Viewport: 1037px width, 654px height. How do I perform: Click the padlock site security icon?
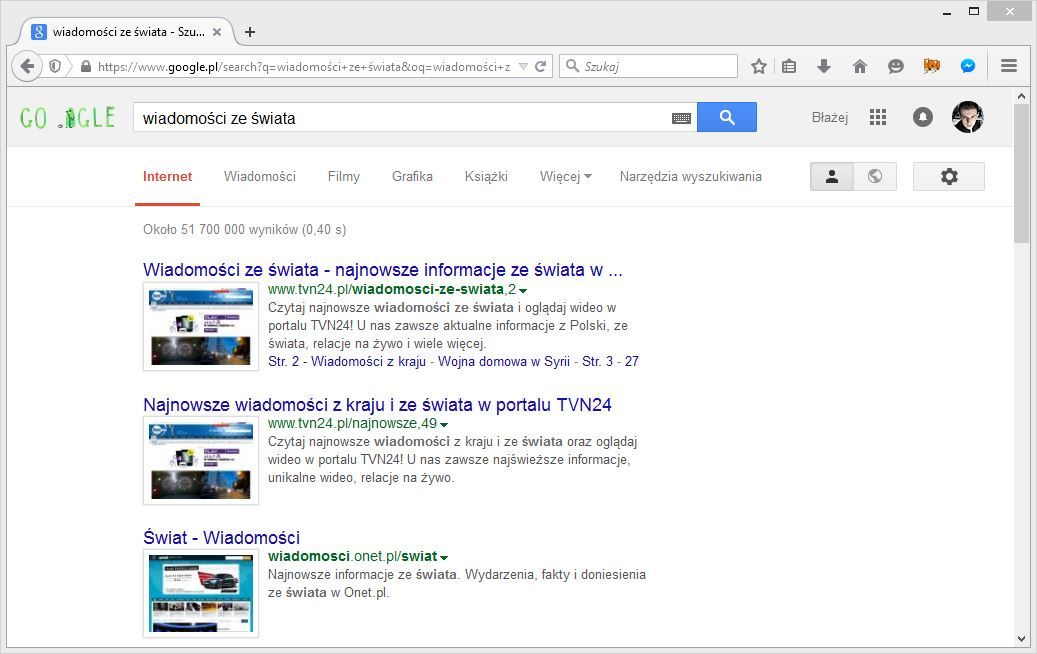(85, 66)
